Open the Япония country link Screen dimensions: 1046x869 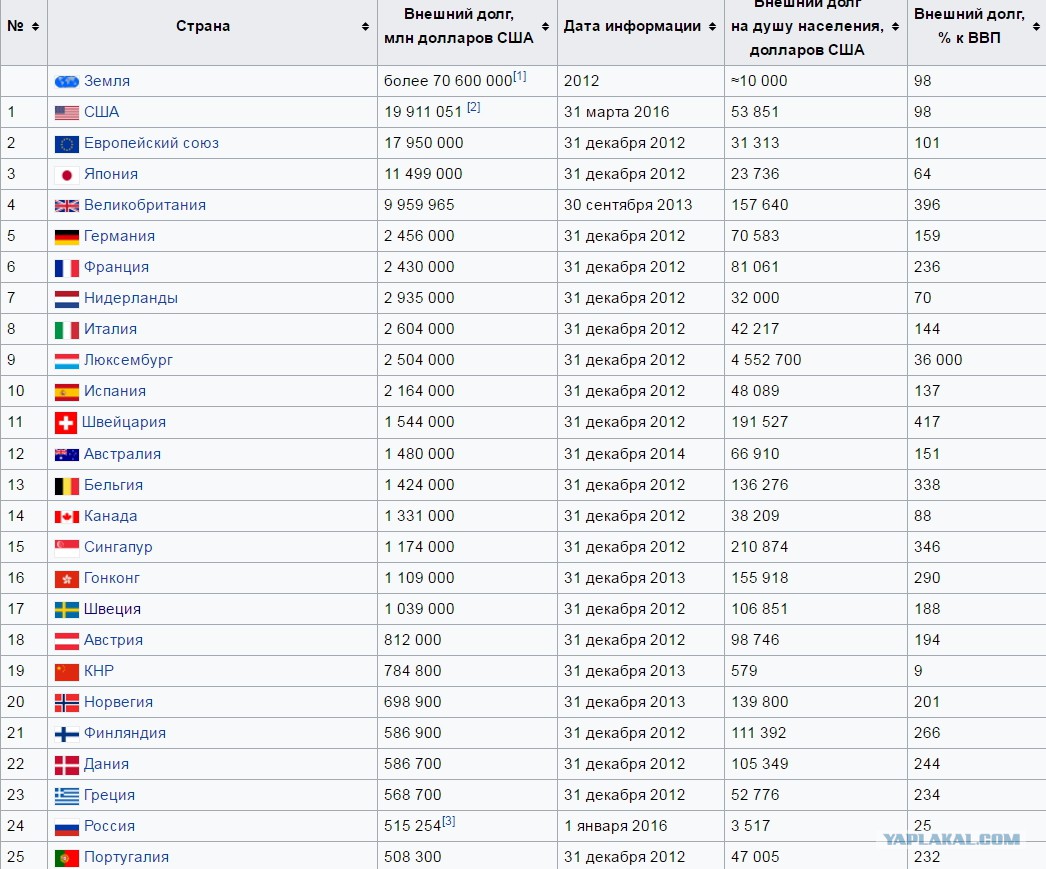pos(111,174)
